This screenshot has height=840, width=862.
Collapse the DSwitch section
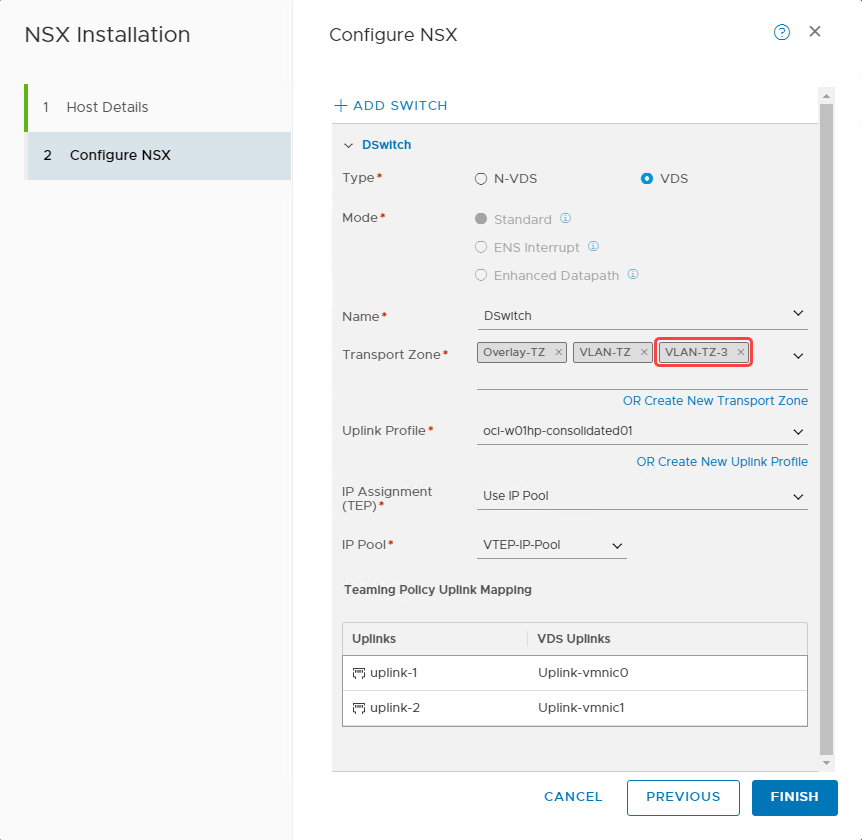[348, 144]
